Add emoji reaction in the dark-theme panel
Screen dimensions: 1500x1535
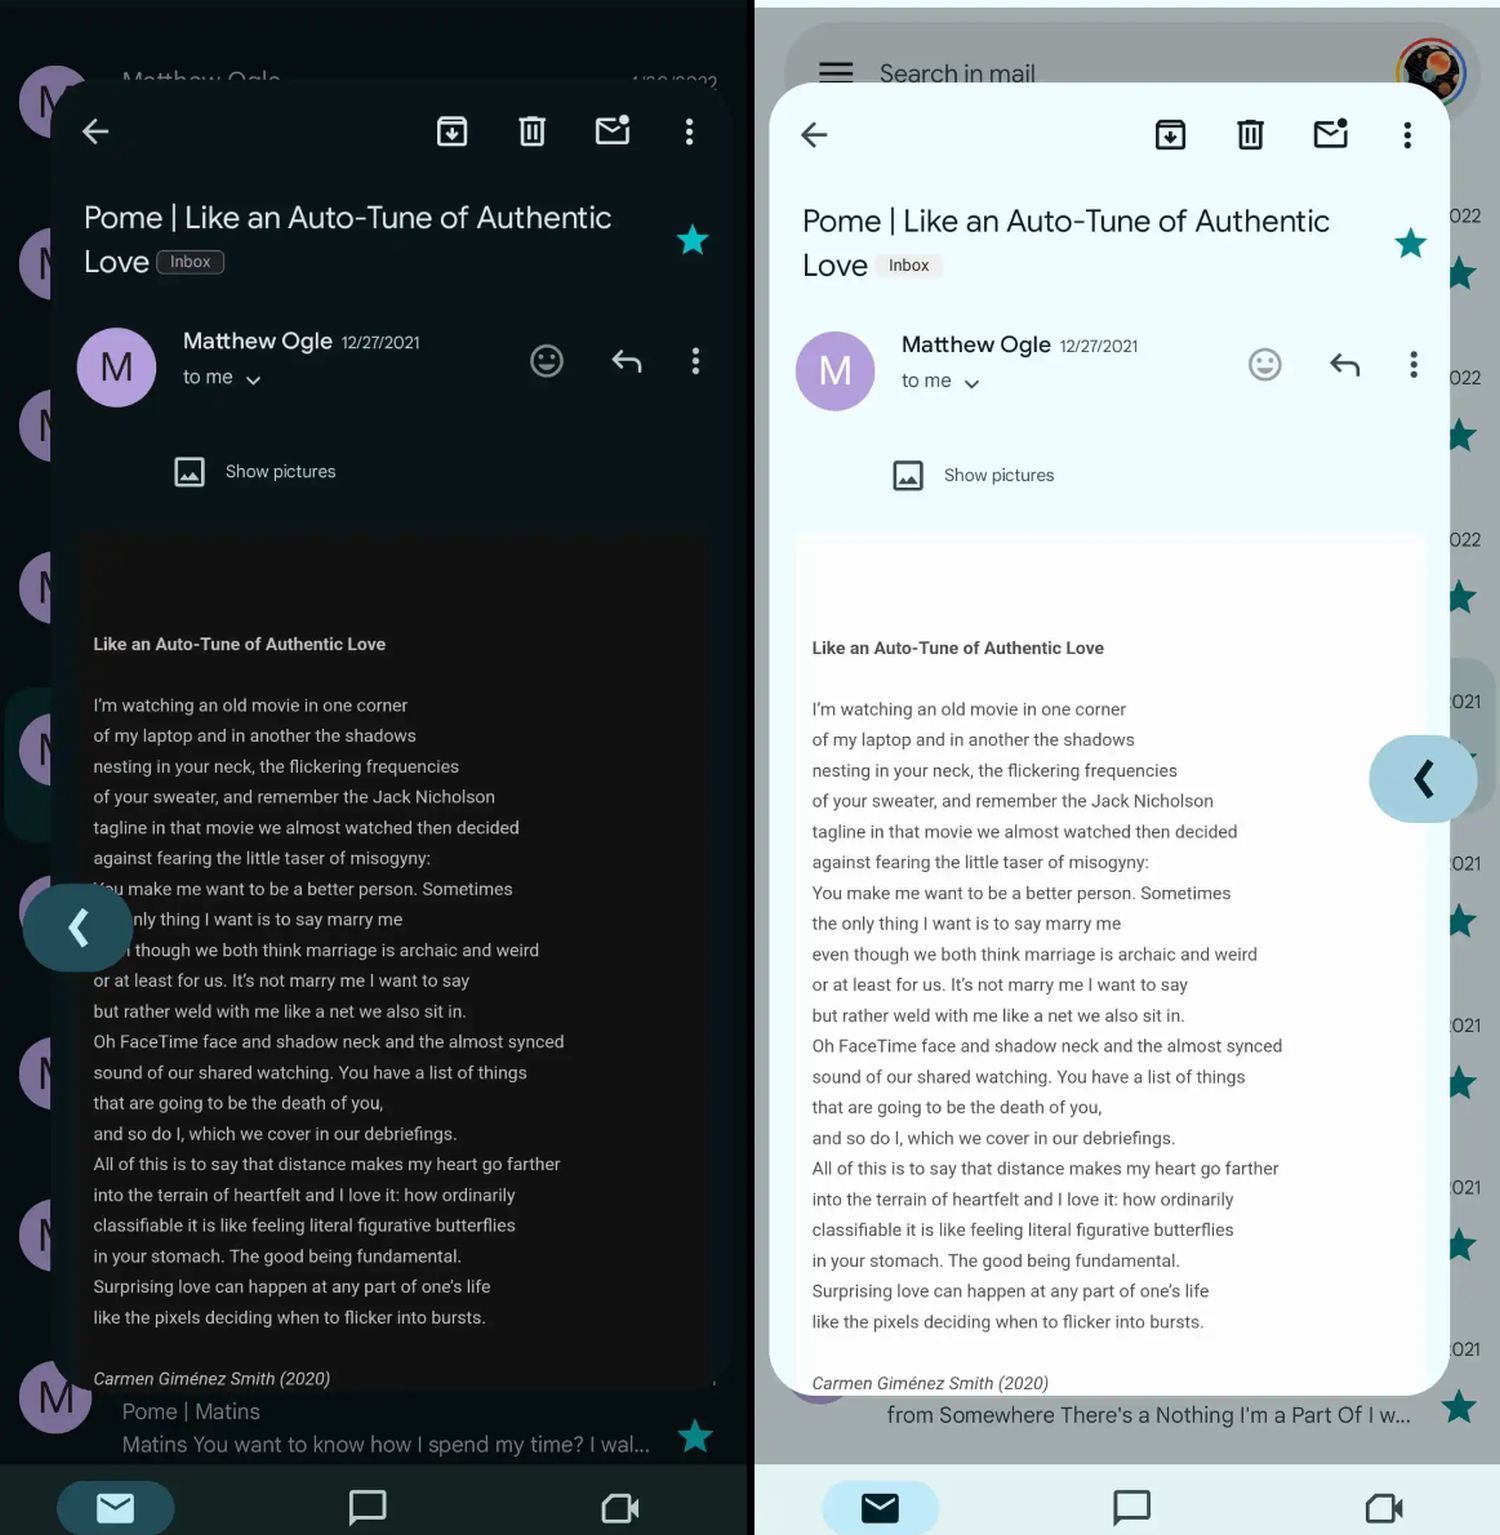click(x=546, y=361)
